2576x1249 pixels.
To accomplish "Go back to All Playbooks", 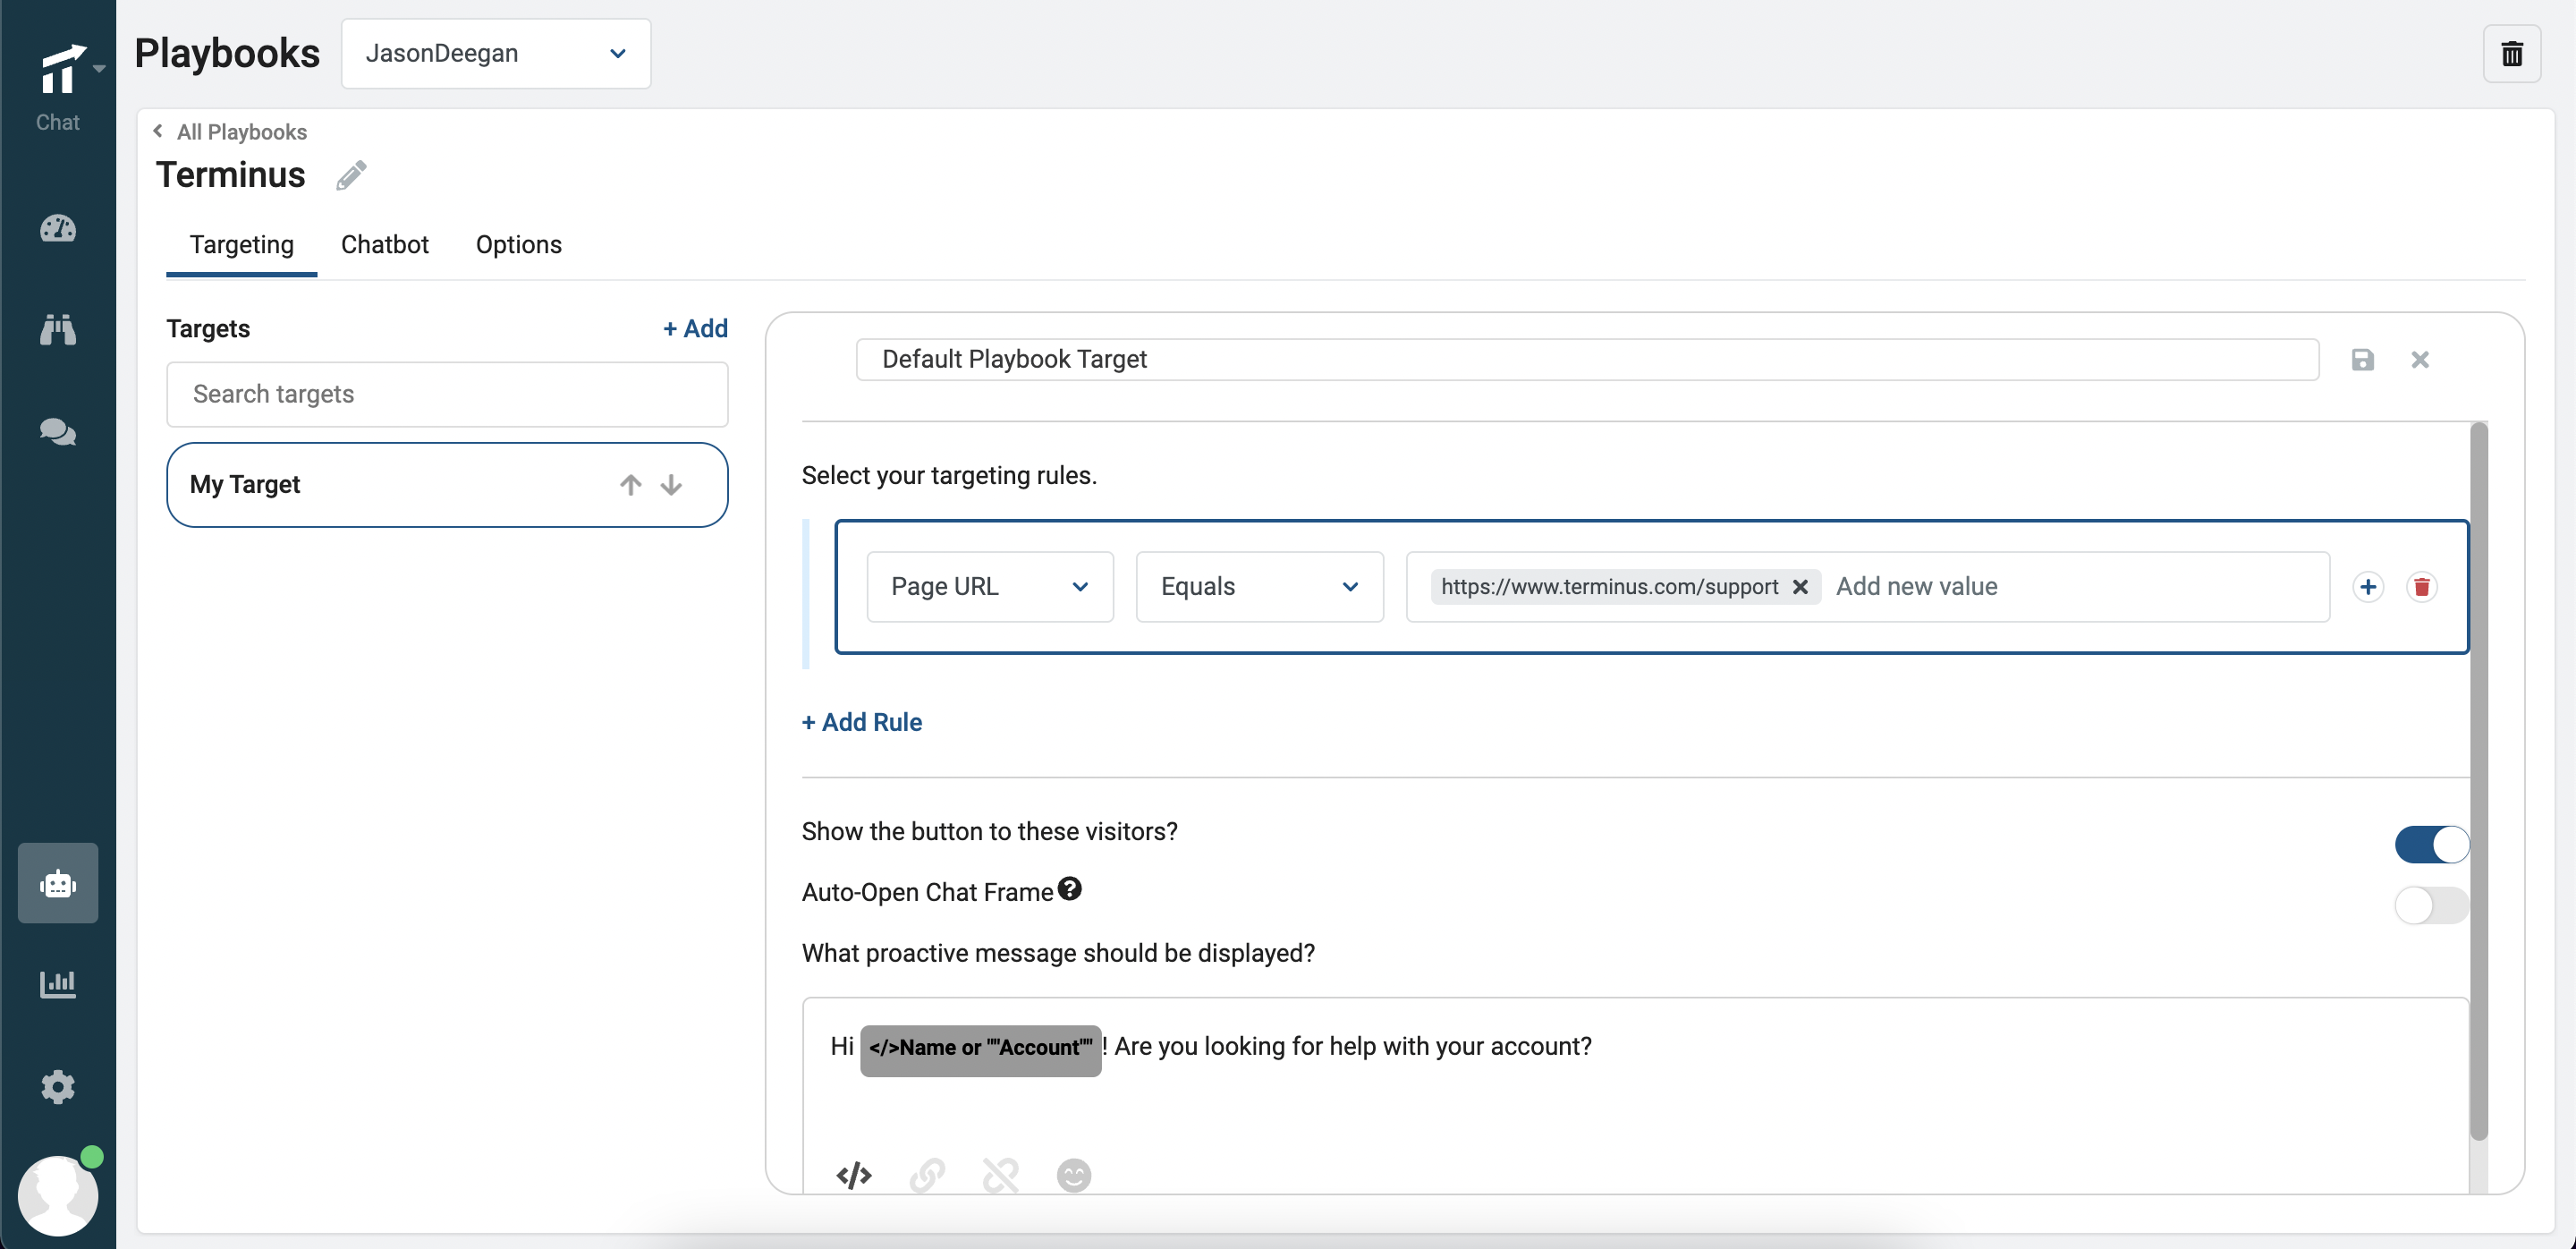I will point(230,132).
